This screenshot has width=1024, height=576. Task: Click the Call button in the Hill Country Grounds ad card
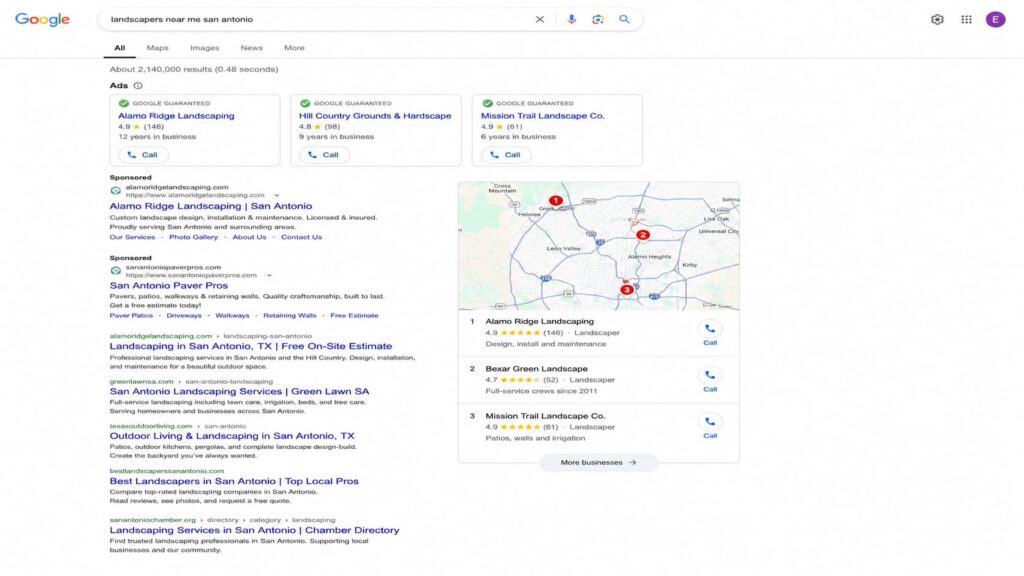(324, 155)
